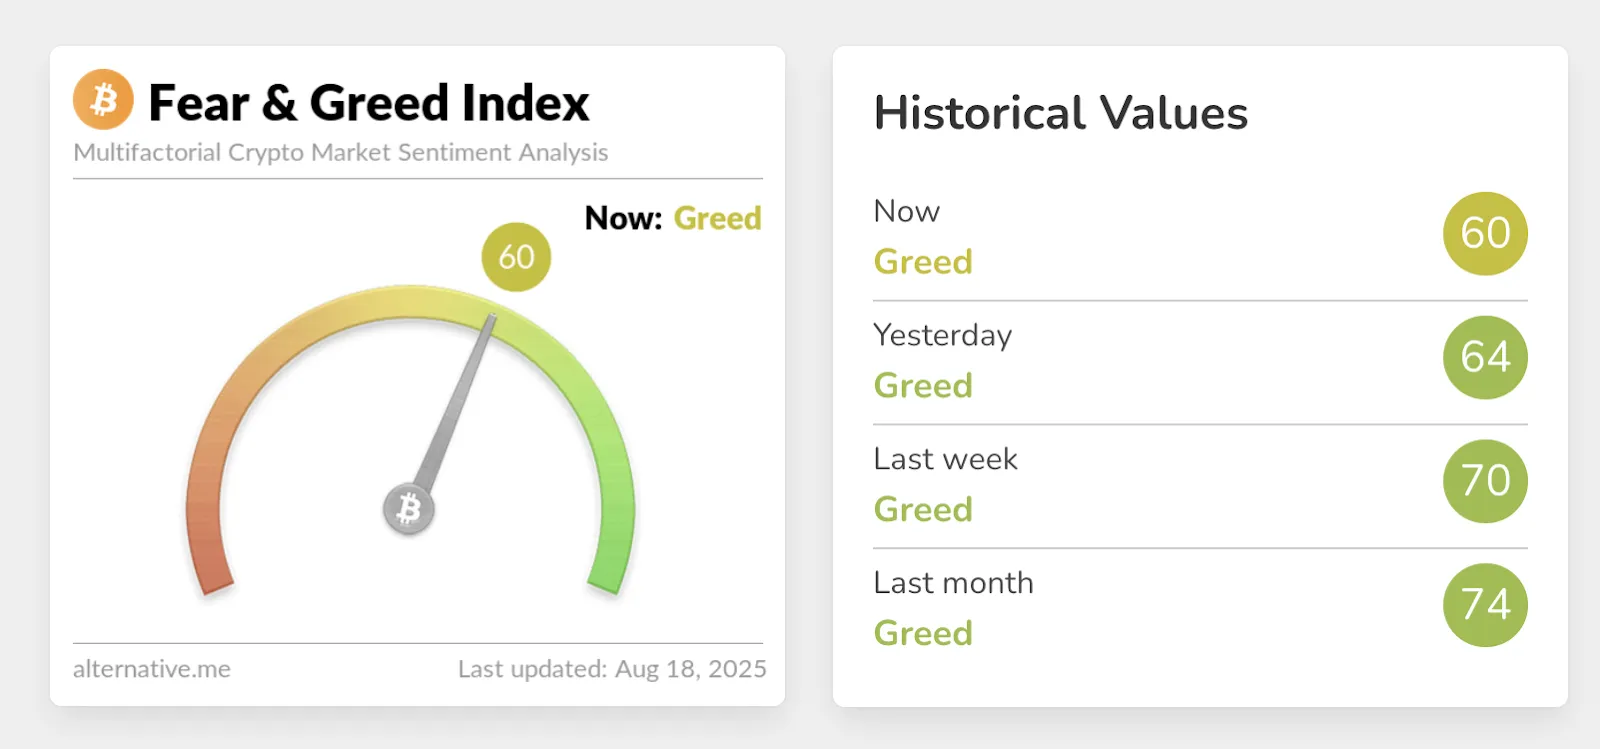
Task: Click the orange Bitcoin logo icon
Action: [x=103, y=100]
